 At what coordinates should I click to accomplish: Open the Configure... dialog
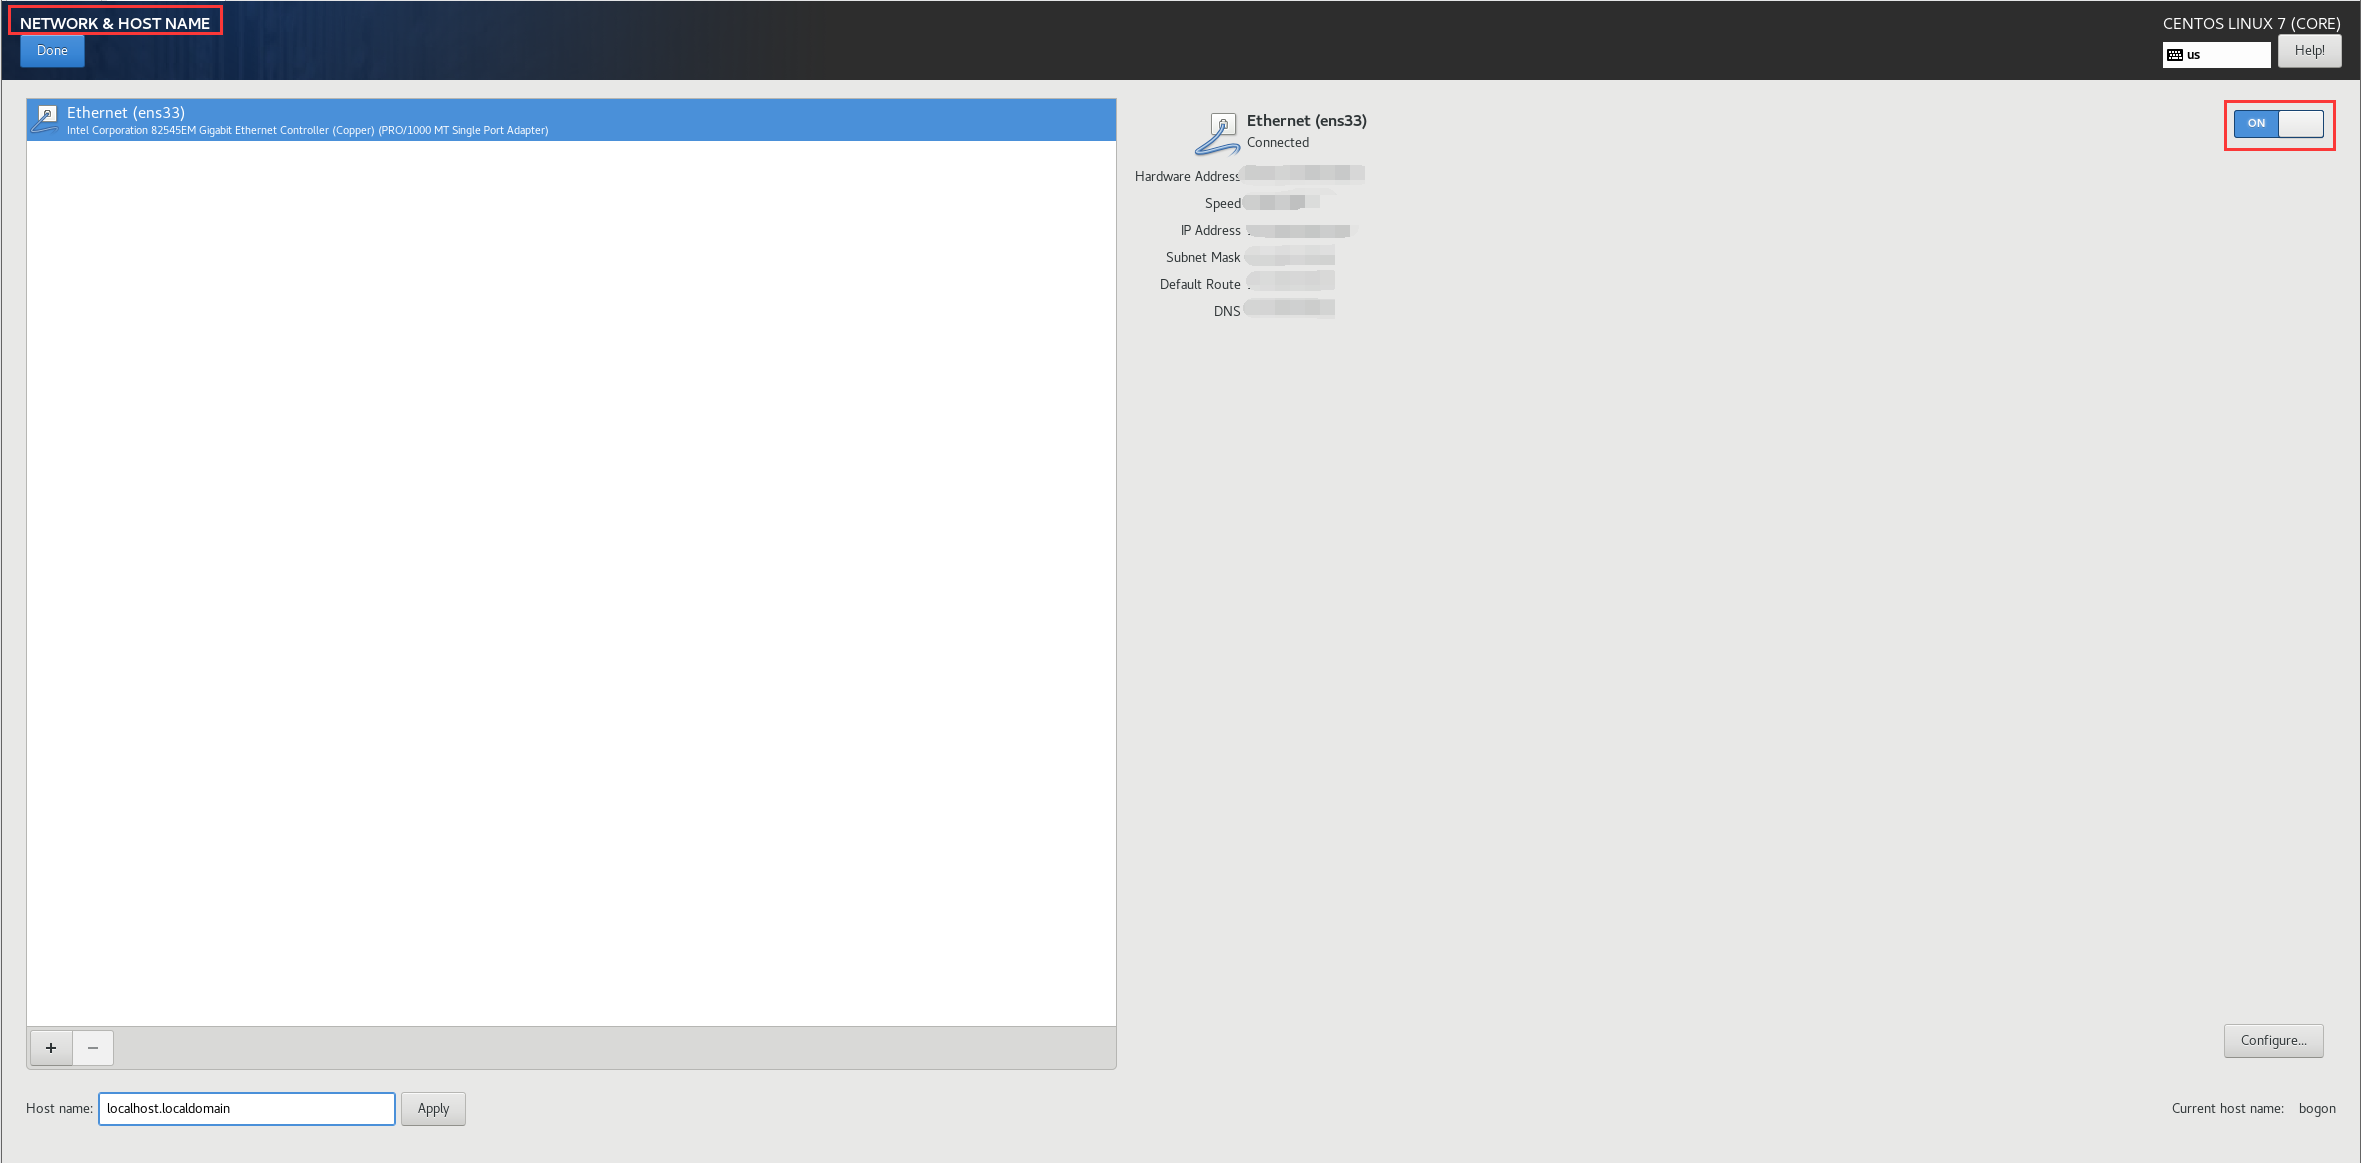pos(2272,1040)
